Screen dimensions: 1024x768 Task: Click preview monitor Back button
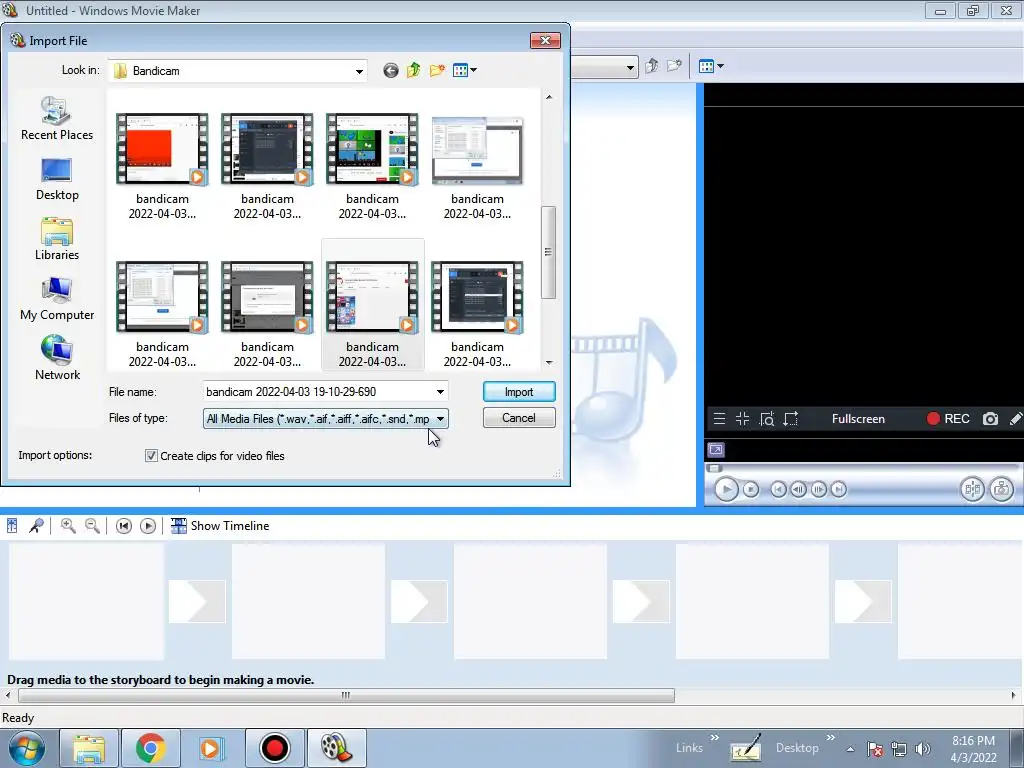(x=778, y=489)
